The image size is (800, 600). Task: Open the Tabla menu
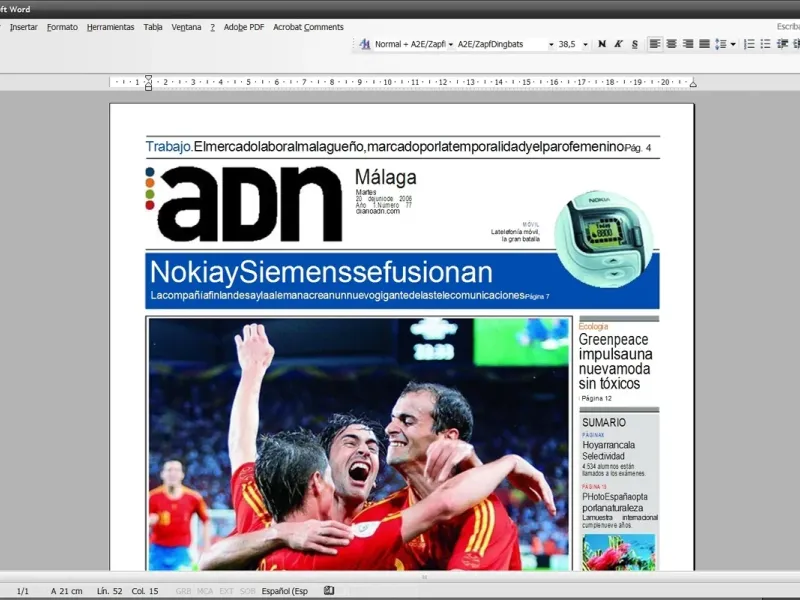153,27
